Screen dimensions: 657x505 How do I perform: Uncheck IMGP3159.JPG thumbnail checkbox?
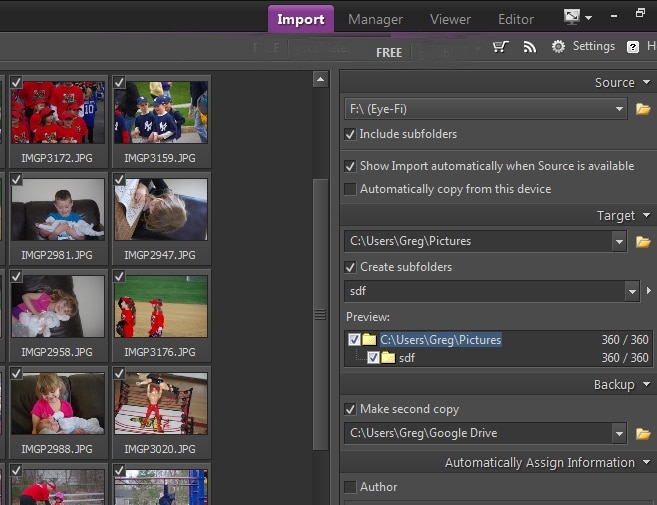pos(119,82)
